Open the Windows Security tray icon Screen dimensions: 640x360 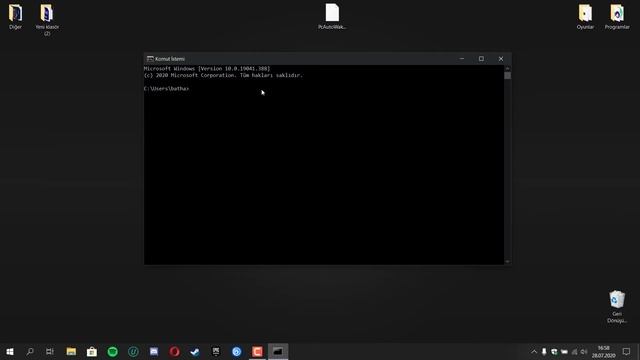(x=554, y=351)
